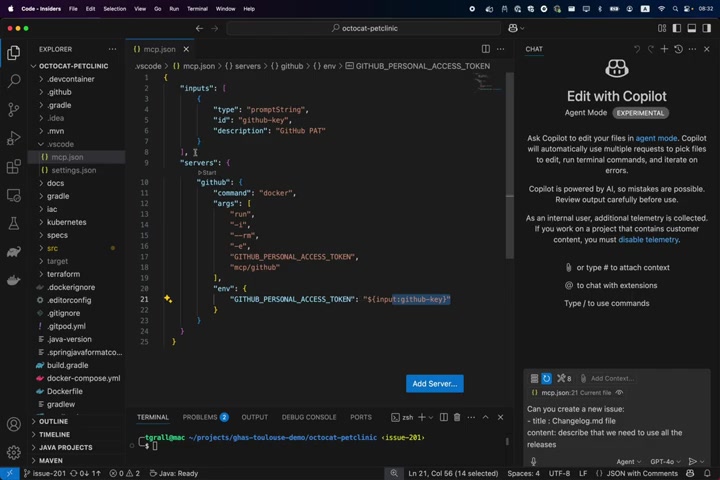Open the Gradle elephant view

13,252
